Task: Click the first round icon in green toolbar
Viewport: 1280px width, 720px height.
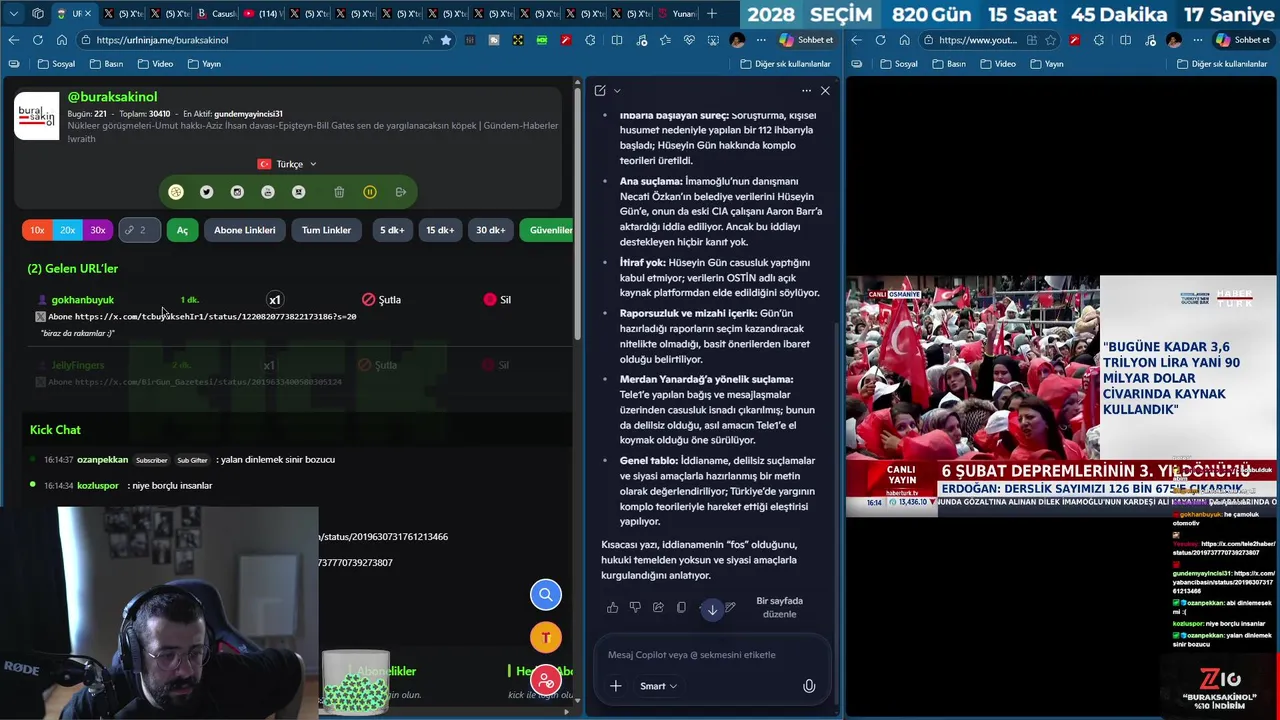Action: pyautogui.click(x=176, y=192)
